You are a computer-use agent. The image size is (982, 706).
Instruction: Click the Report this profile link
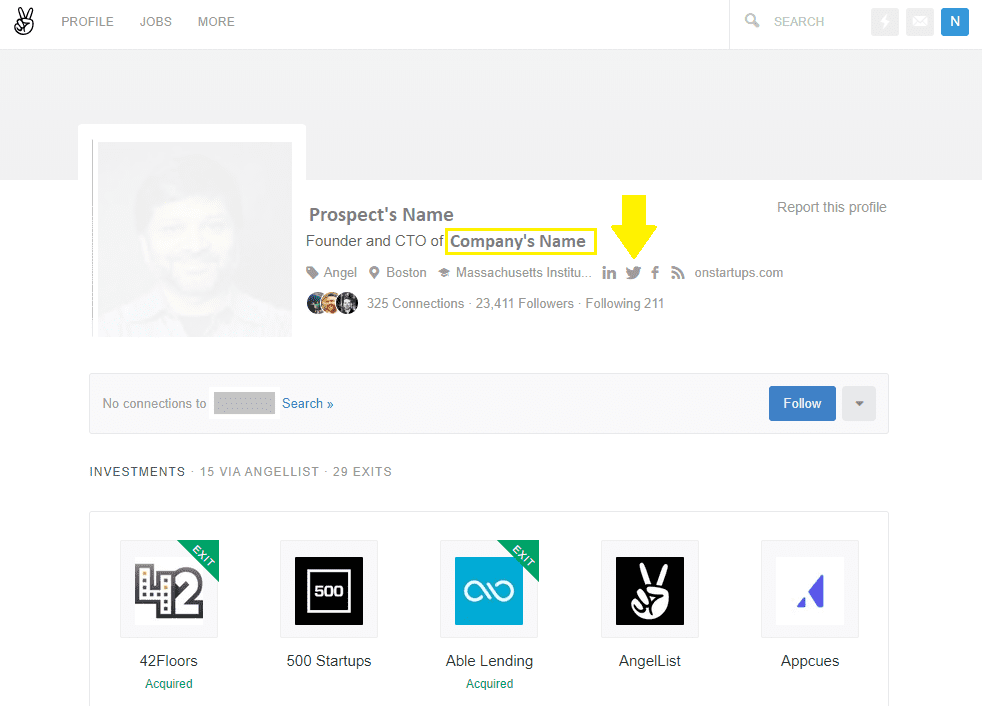pos(831,207)
